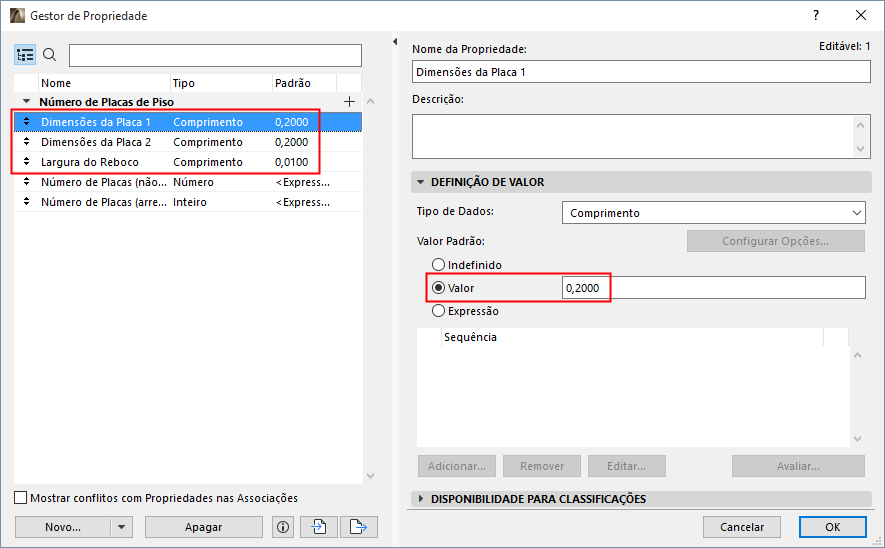885x548 pixels.
Task: Collapse the DEFINIÇÃO DE VALOR section
Action: (420, 182)
